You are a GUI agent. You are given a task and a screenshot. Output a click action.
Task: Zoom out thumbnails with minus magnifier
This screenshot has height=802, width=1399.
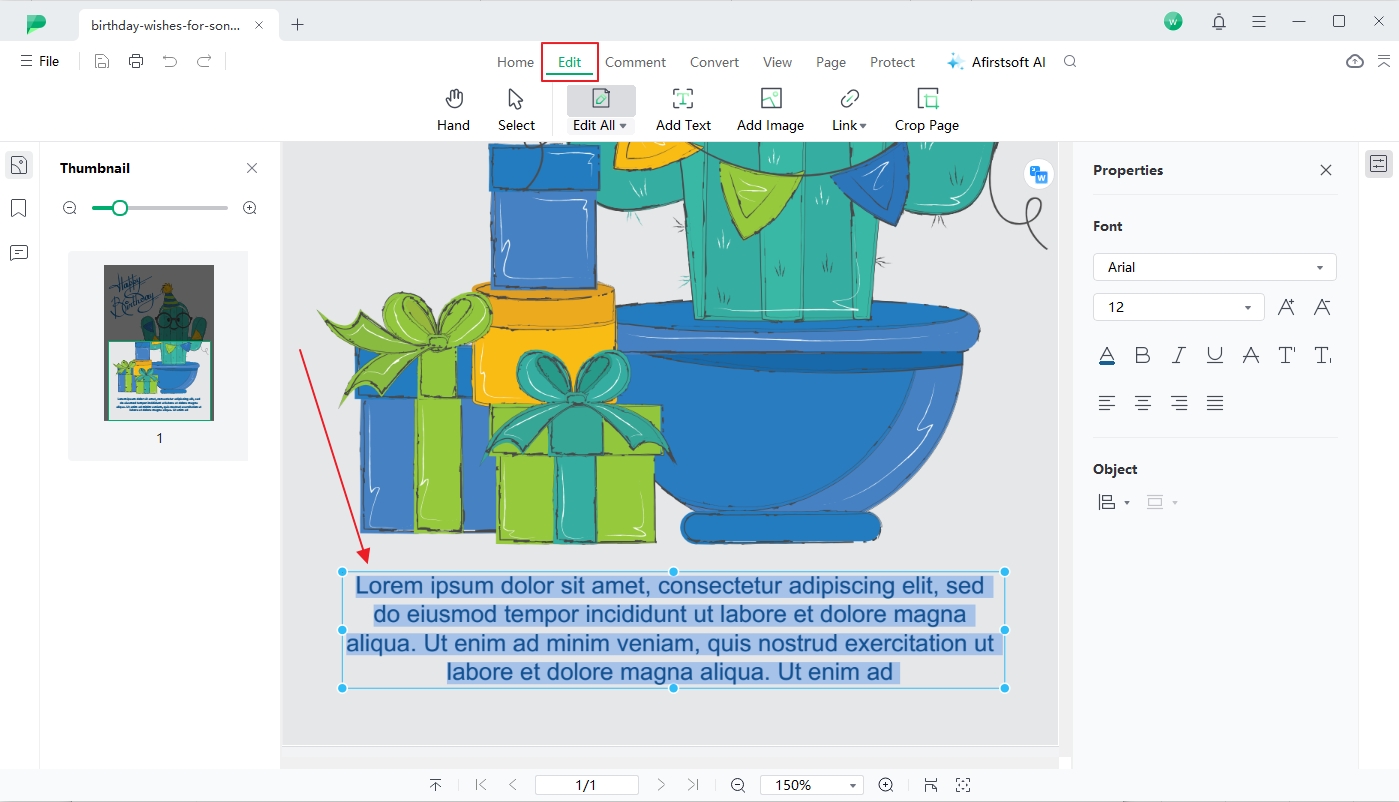pos(70,208)
